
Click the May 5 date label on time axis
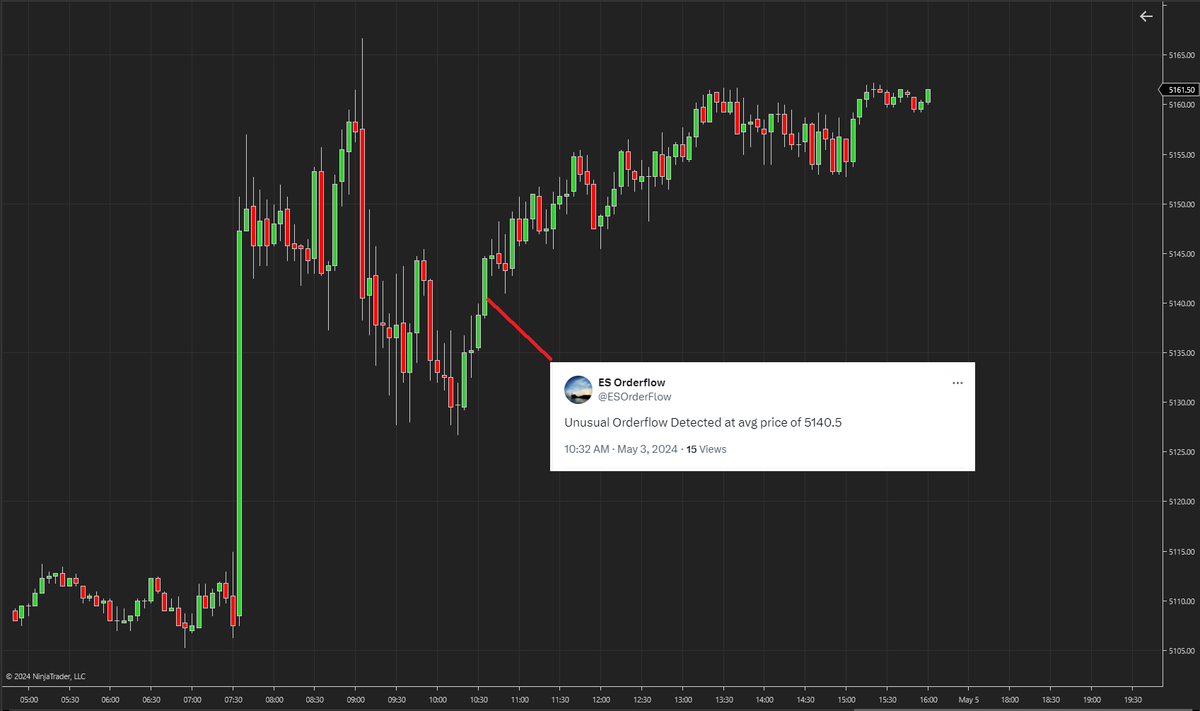click(968, 700)
